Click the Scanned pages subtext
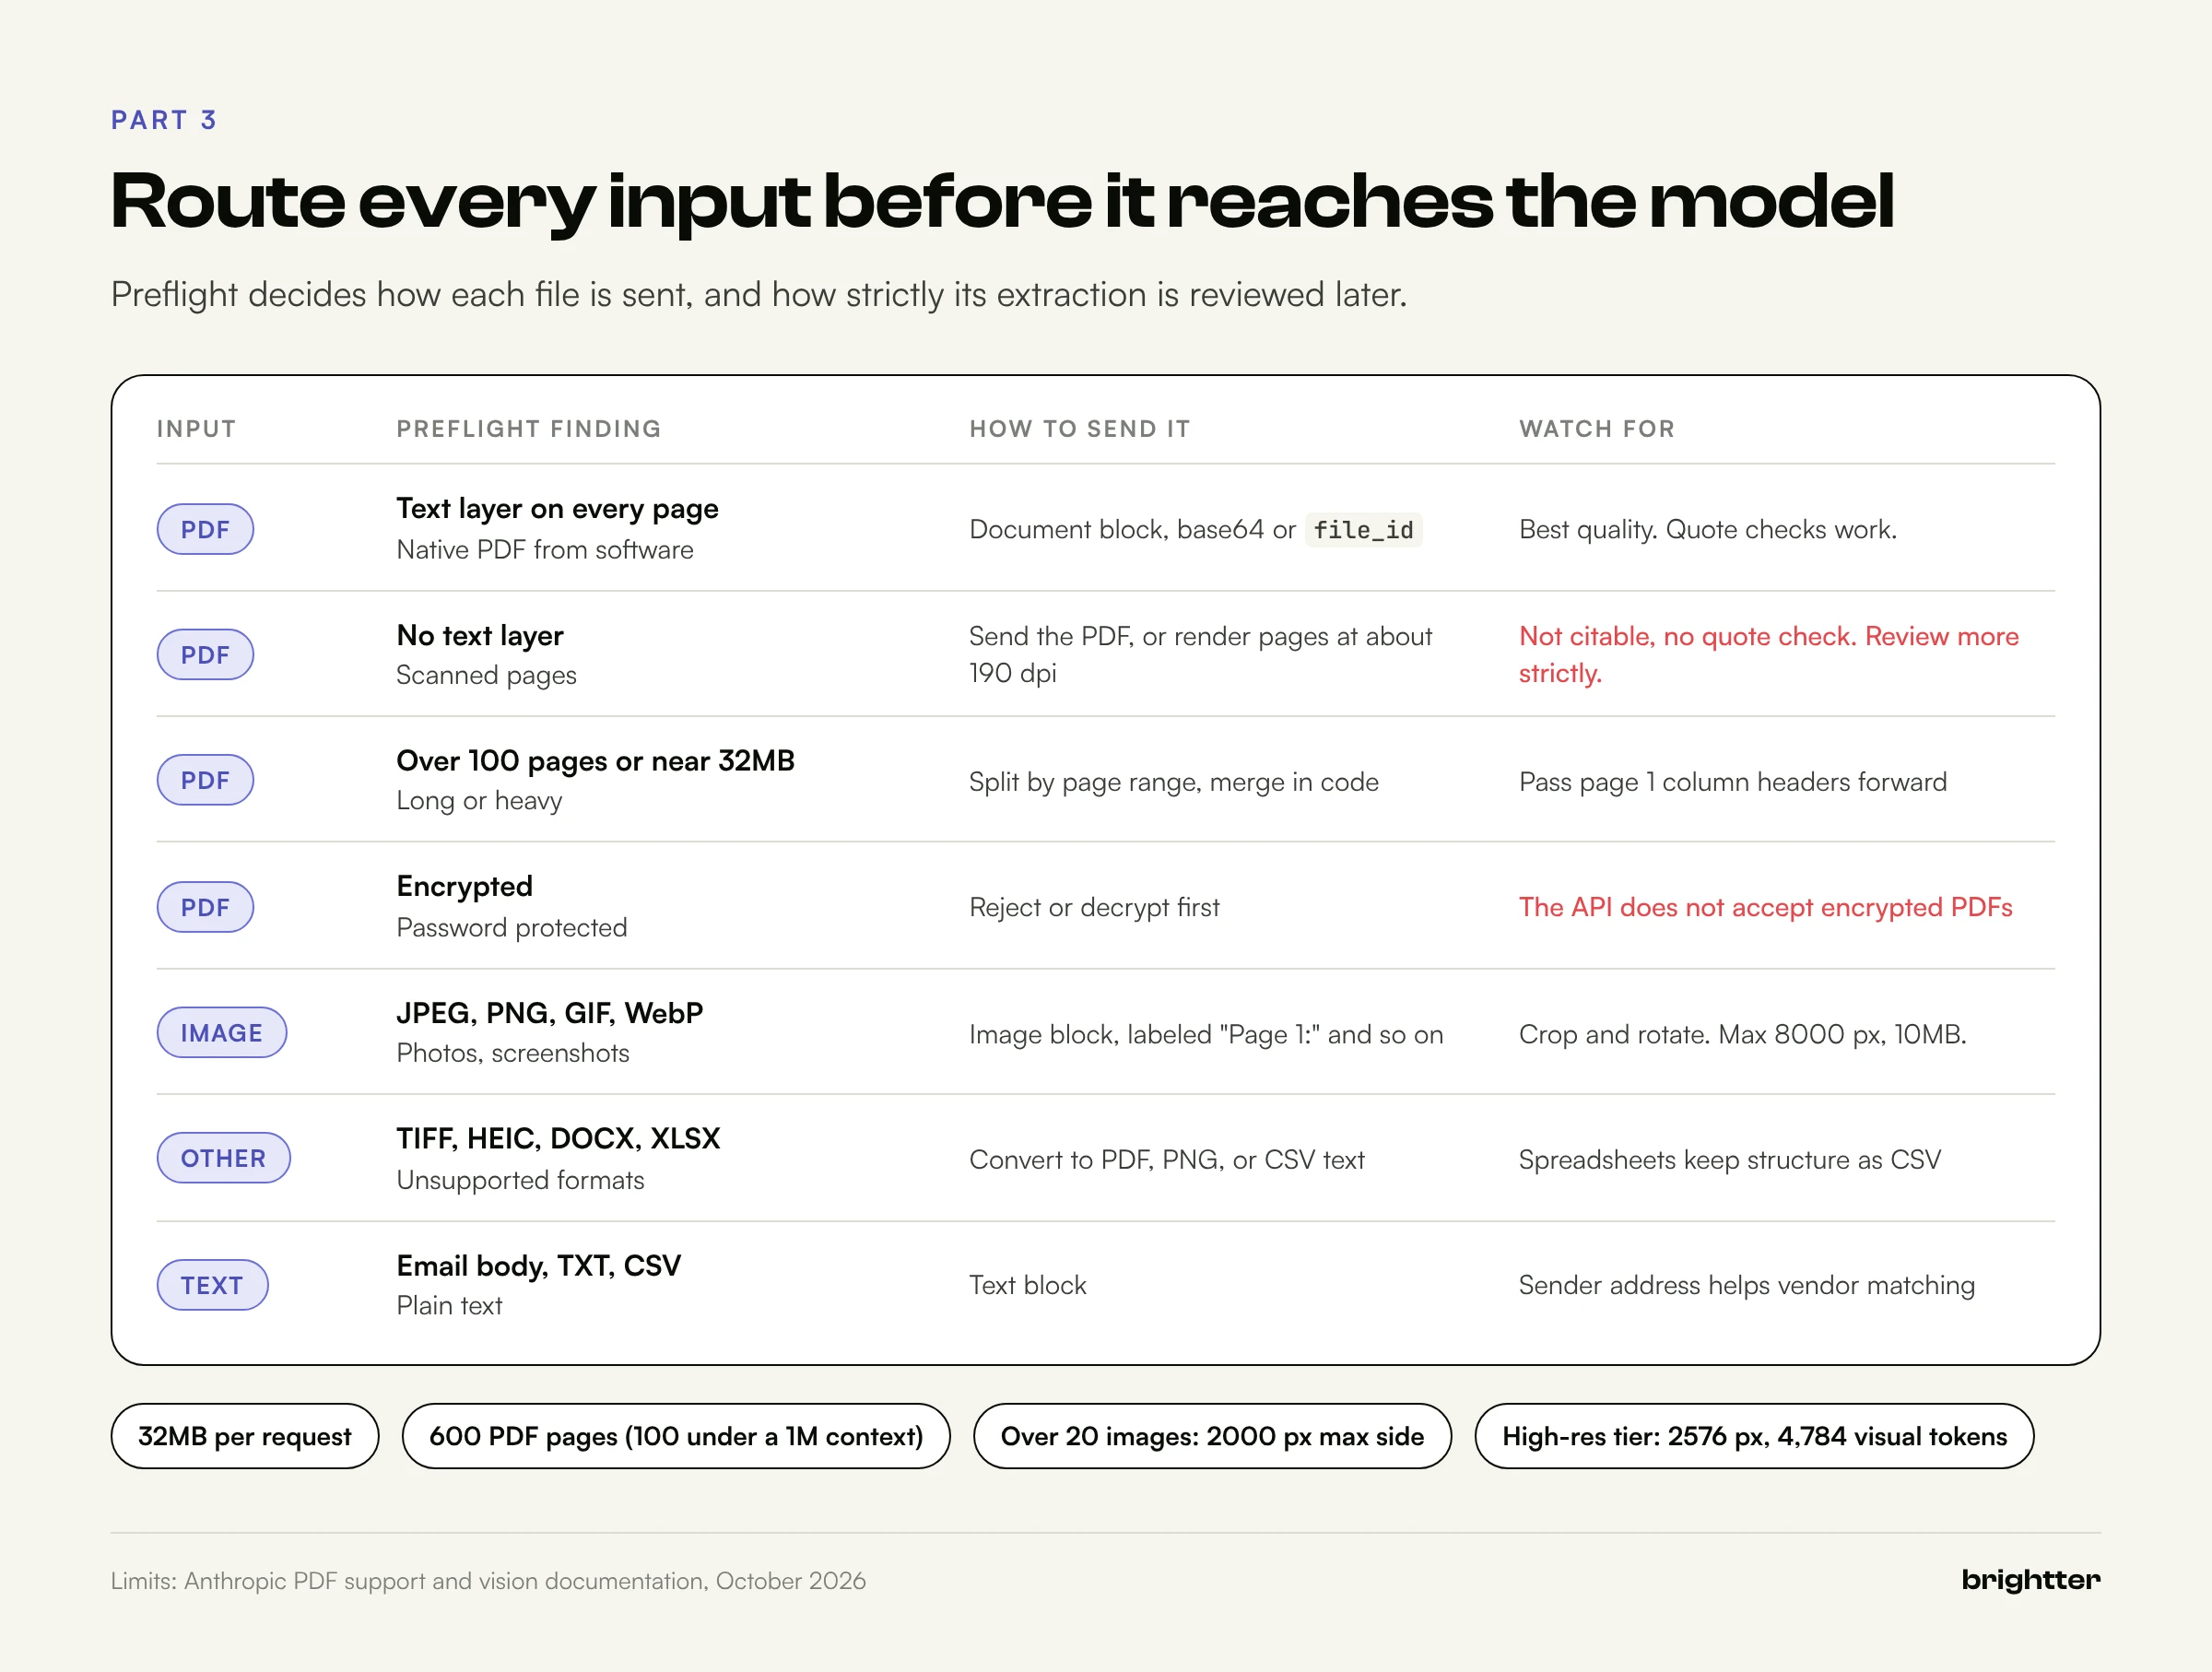Viewport: 2212px width, 1672px height. pyautogui.click(x=487, y=676)
